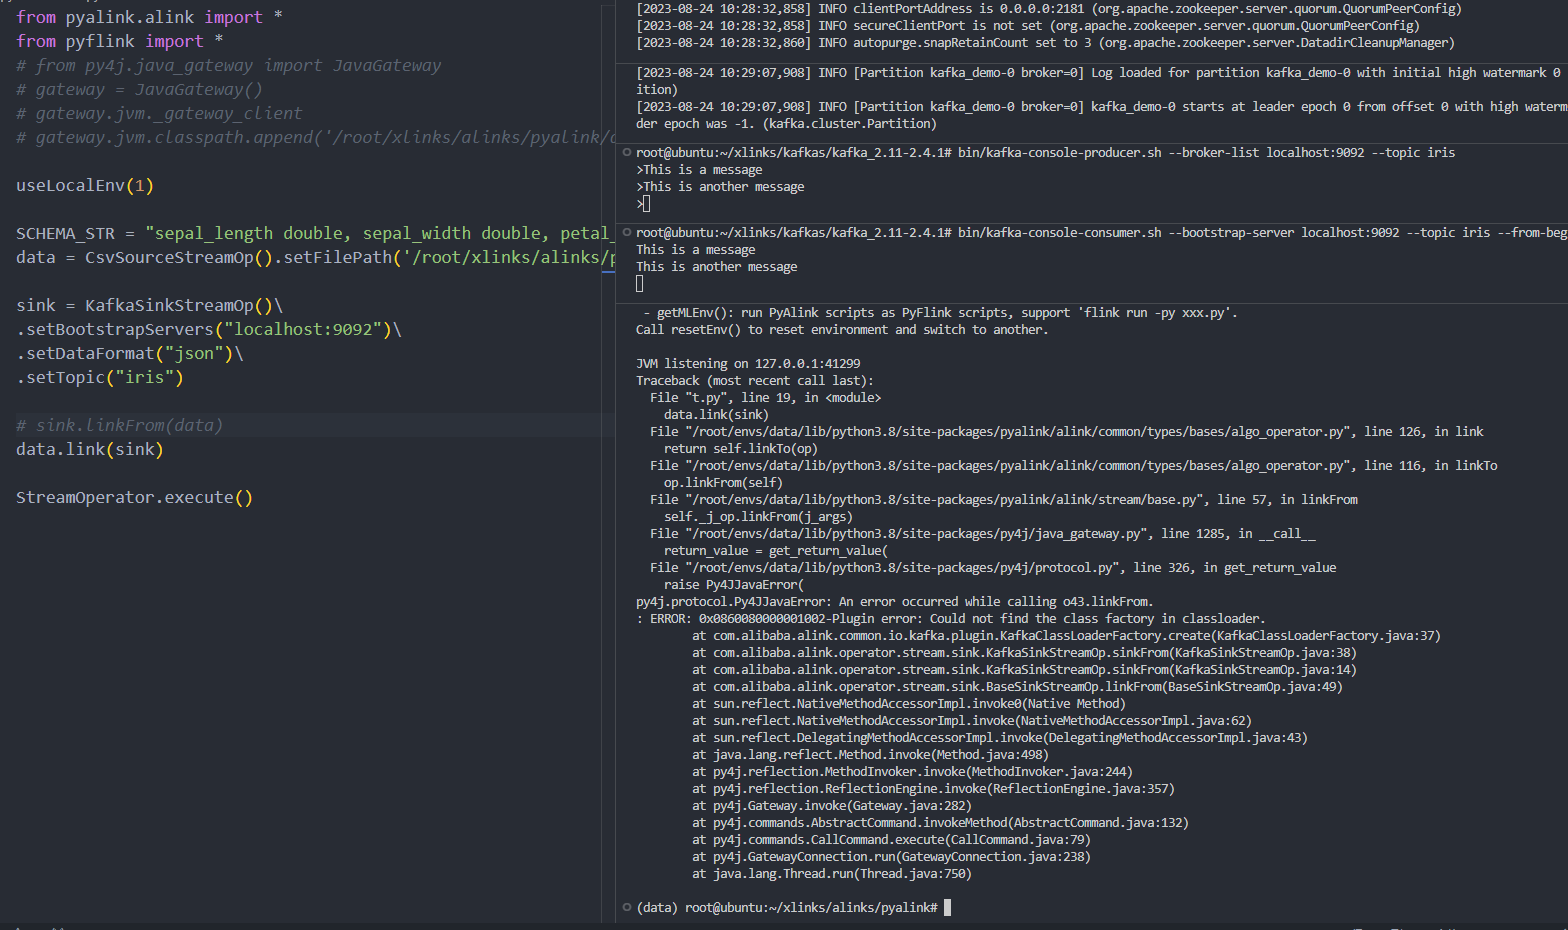The image size is (1568, 930).
Task: Click the getMLEnv() description line
Action: point(940,313)
